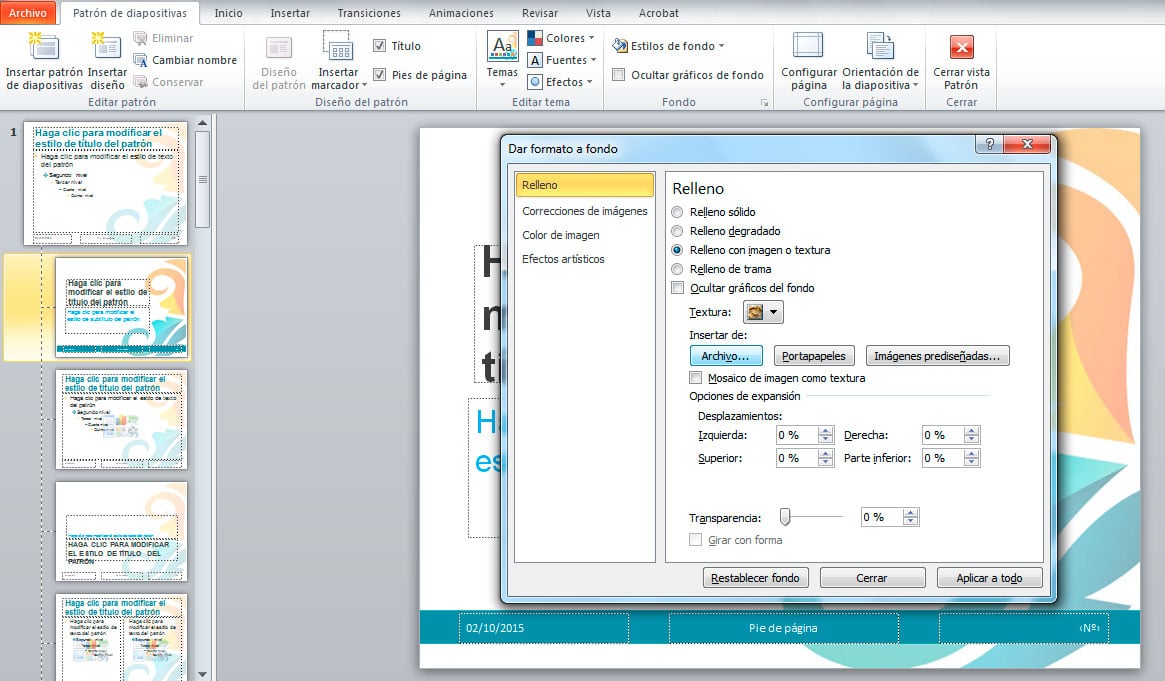The width and height of the screenshot is (1165, 681).
Task: Click the Derecha offset field
Action: pyautogui.click(x=942, y=435)
